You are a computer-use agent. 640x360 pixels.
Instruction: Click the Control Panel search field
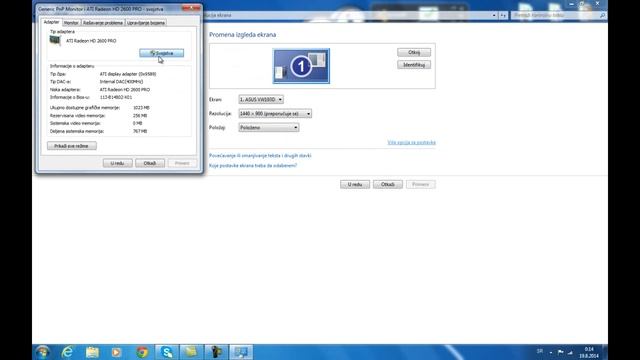555,15
